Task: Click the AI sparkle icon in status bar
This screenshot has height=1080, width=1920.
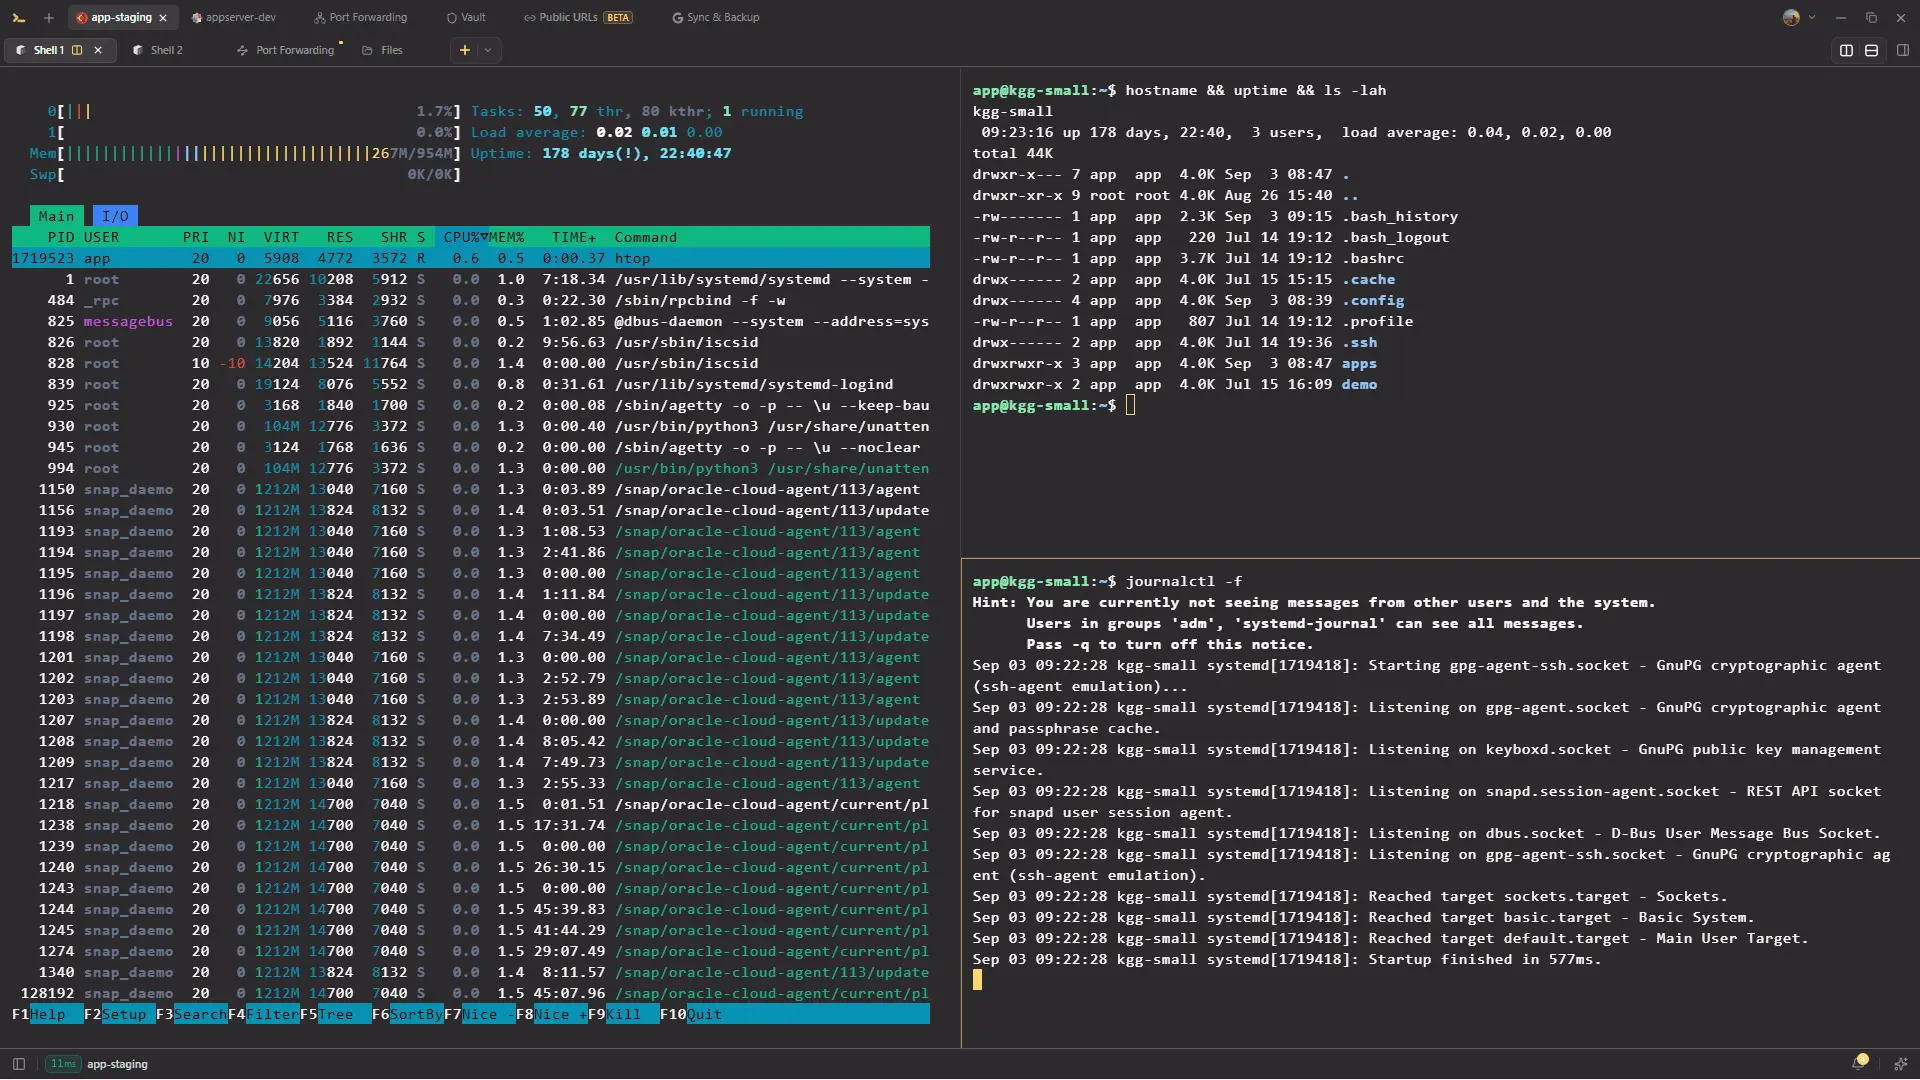Action: coord(1900,1064)
